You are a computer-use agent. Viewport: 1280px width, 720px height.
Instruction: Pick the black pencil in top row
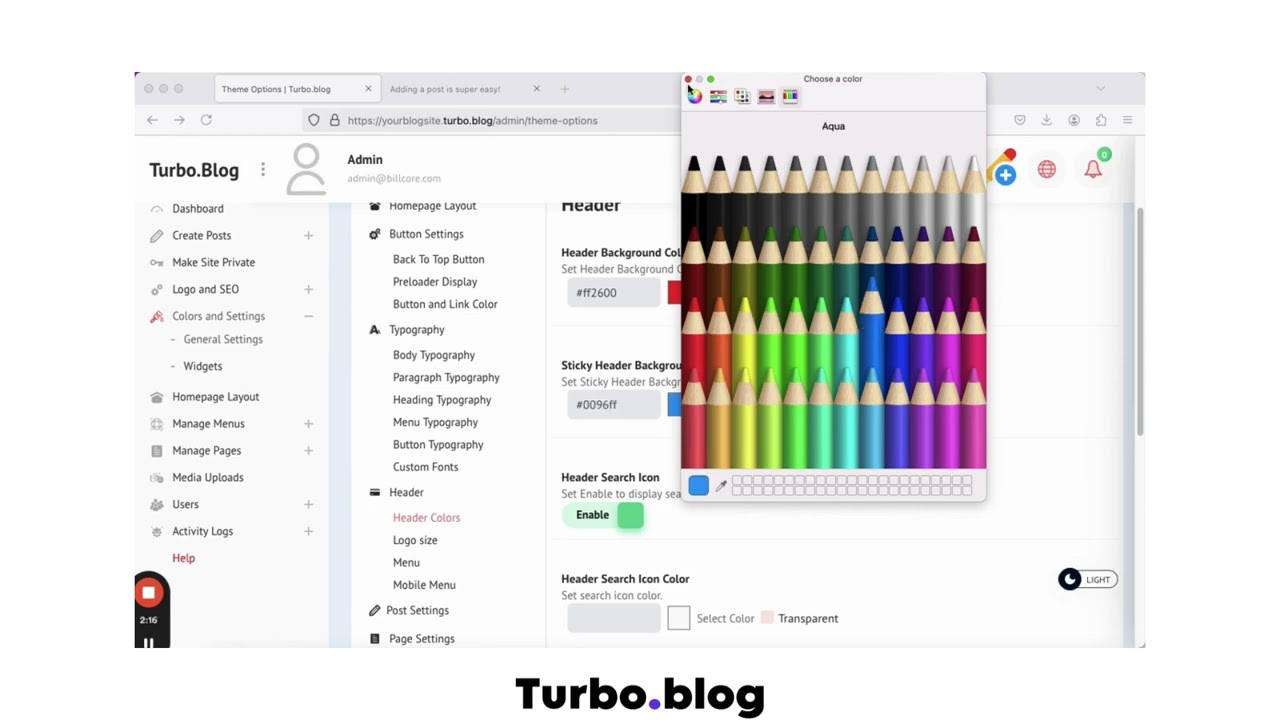pos(694,190)
